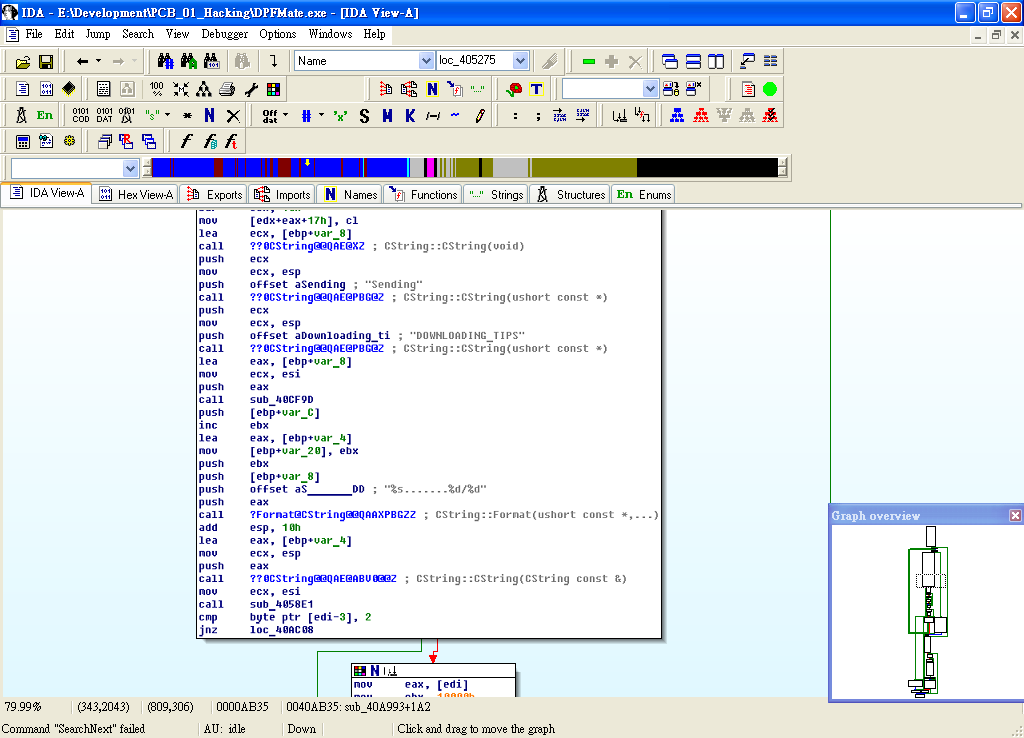This screenshot has width=1024, height=738.
Task: Open the color palette grid icon
Action: tap(274, 89)
